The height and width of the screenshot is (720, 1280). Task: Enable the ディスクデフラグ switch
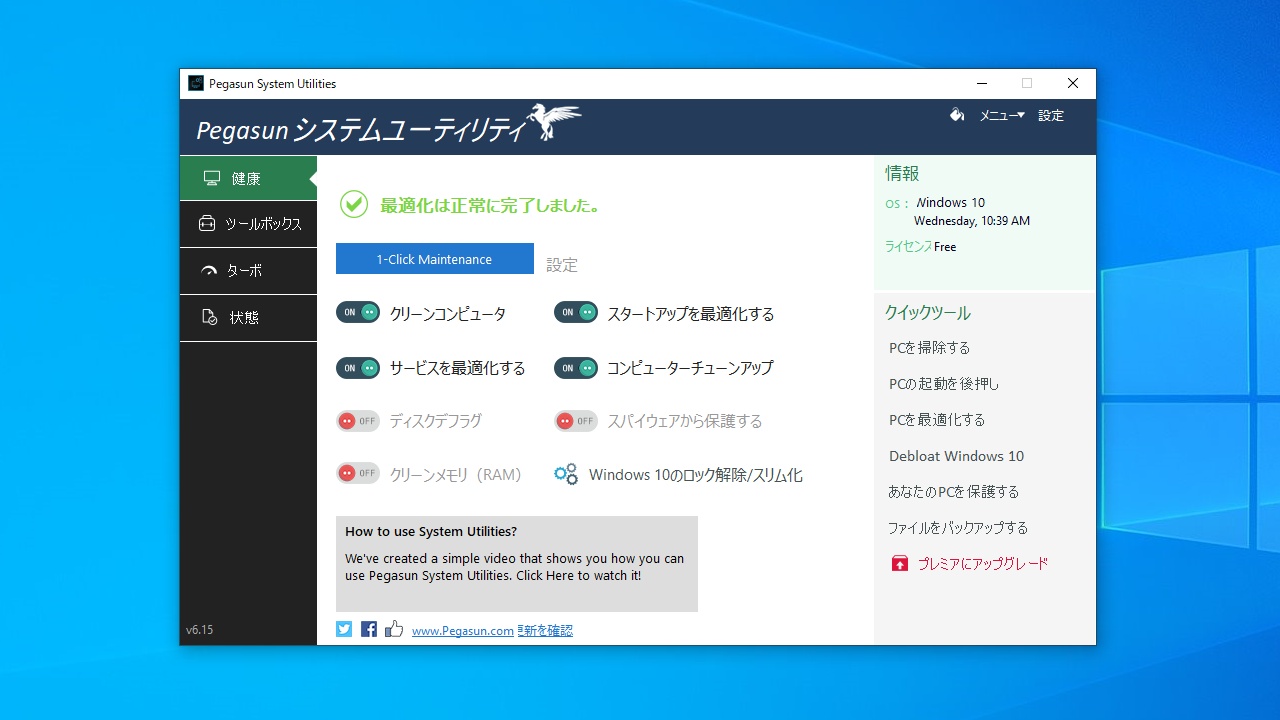click(358, 421)
